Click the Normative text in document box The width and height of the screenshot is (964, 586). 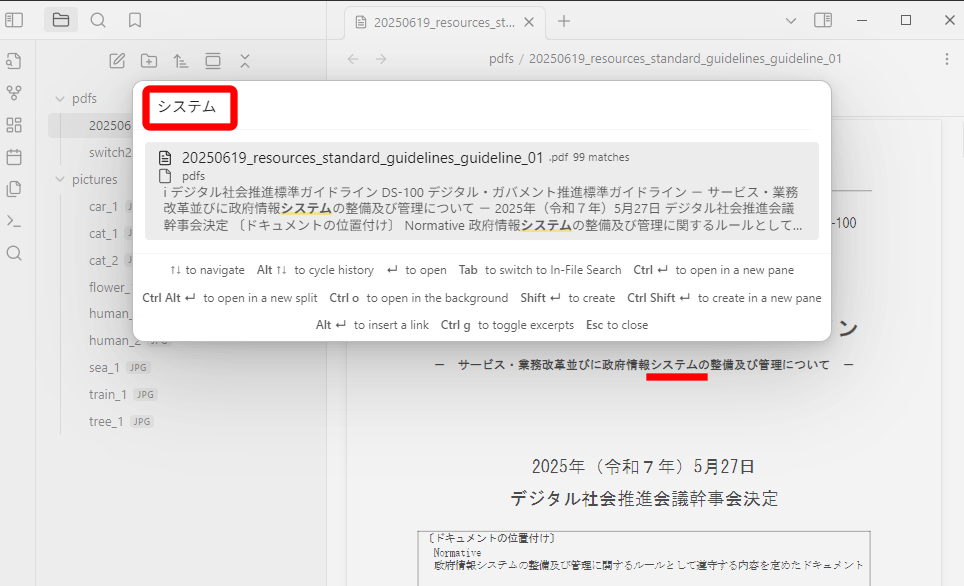[x=457, y=552]
